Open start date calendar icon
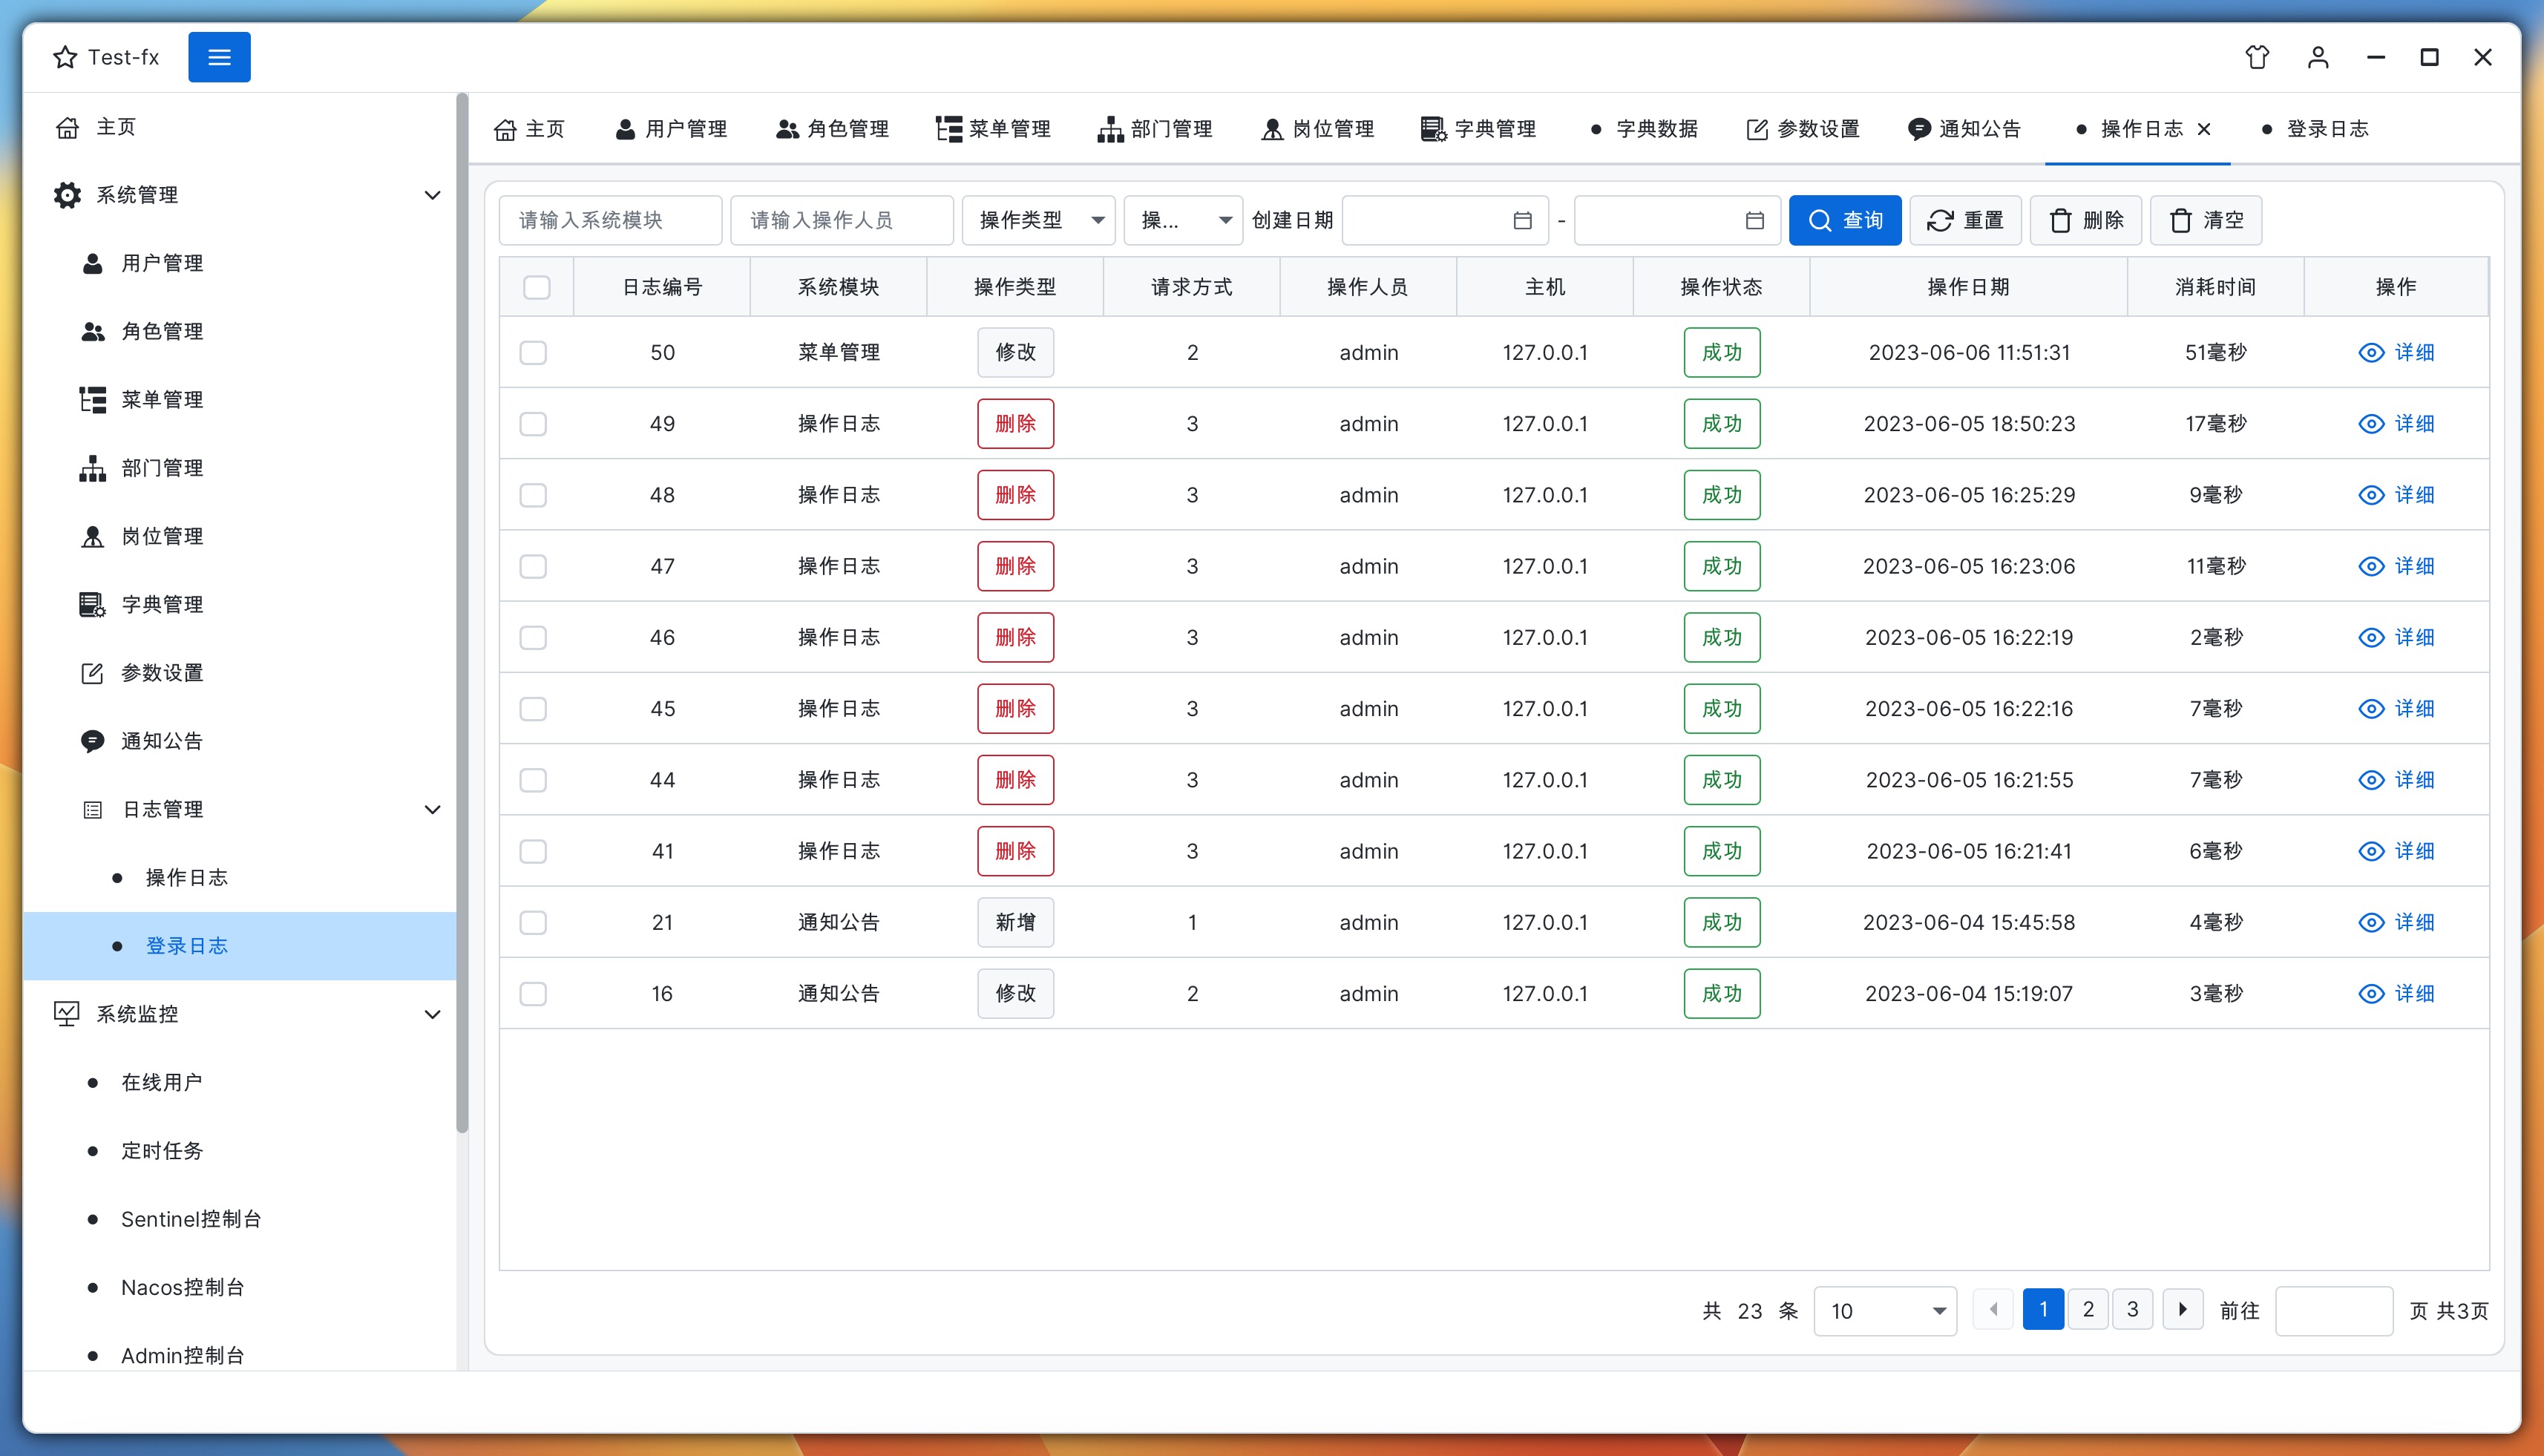 1522,220
